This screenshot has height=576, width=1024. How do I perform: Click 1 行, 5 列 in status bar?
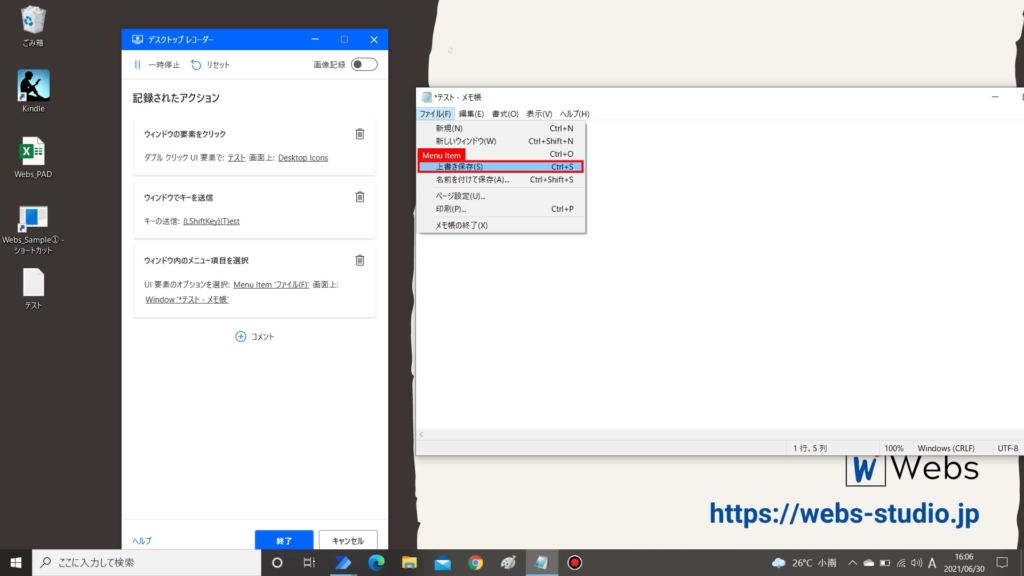(810, 448)
